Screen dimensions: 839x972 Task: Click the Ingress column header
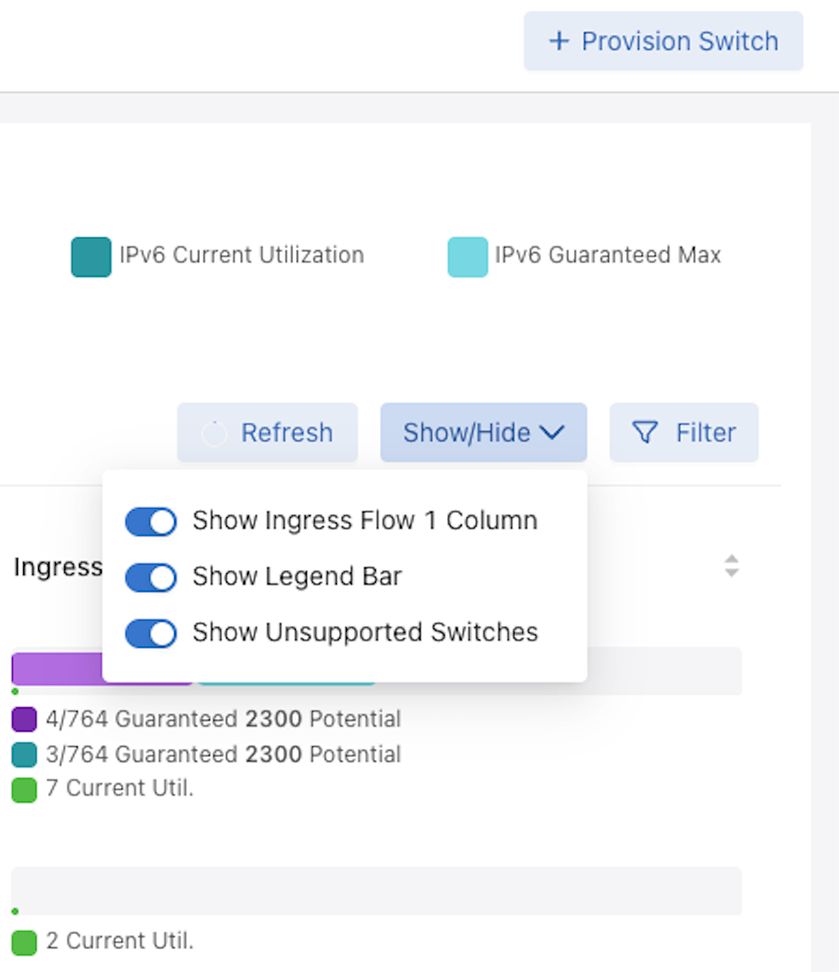[x=57, y=567]
